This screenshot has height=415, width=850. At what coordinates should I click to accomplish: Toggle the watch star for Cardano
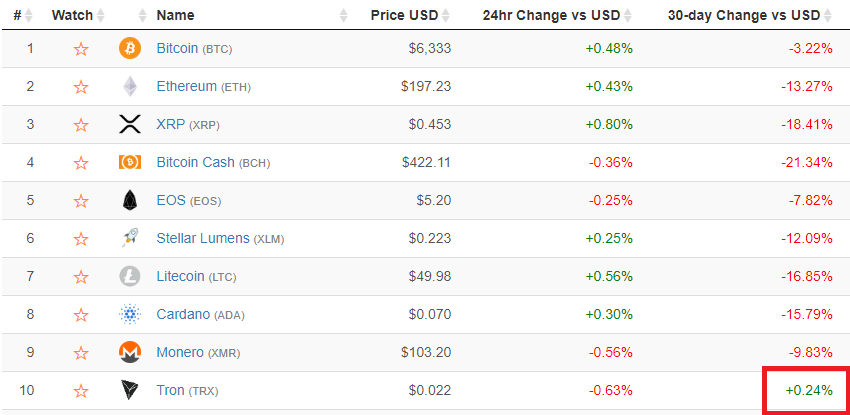[81, 314]
